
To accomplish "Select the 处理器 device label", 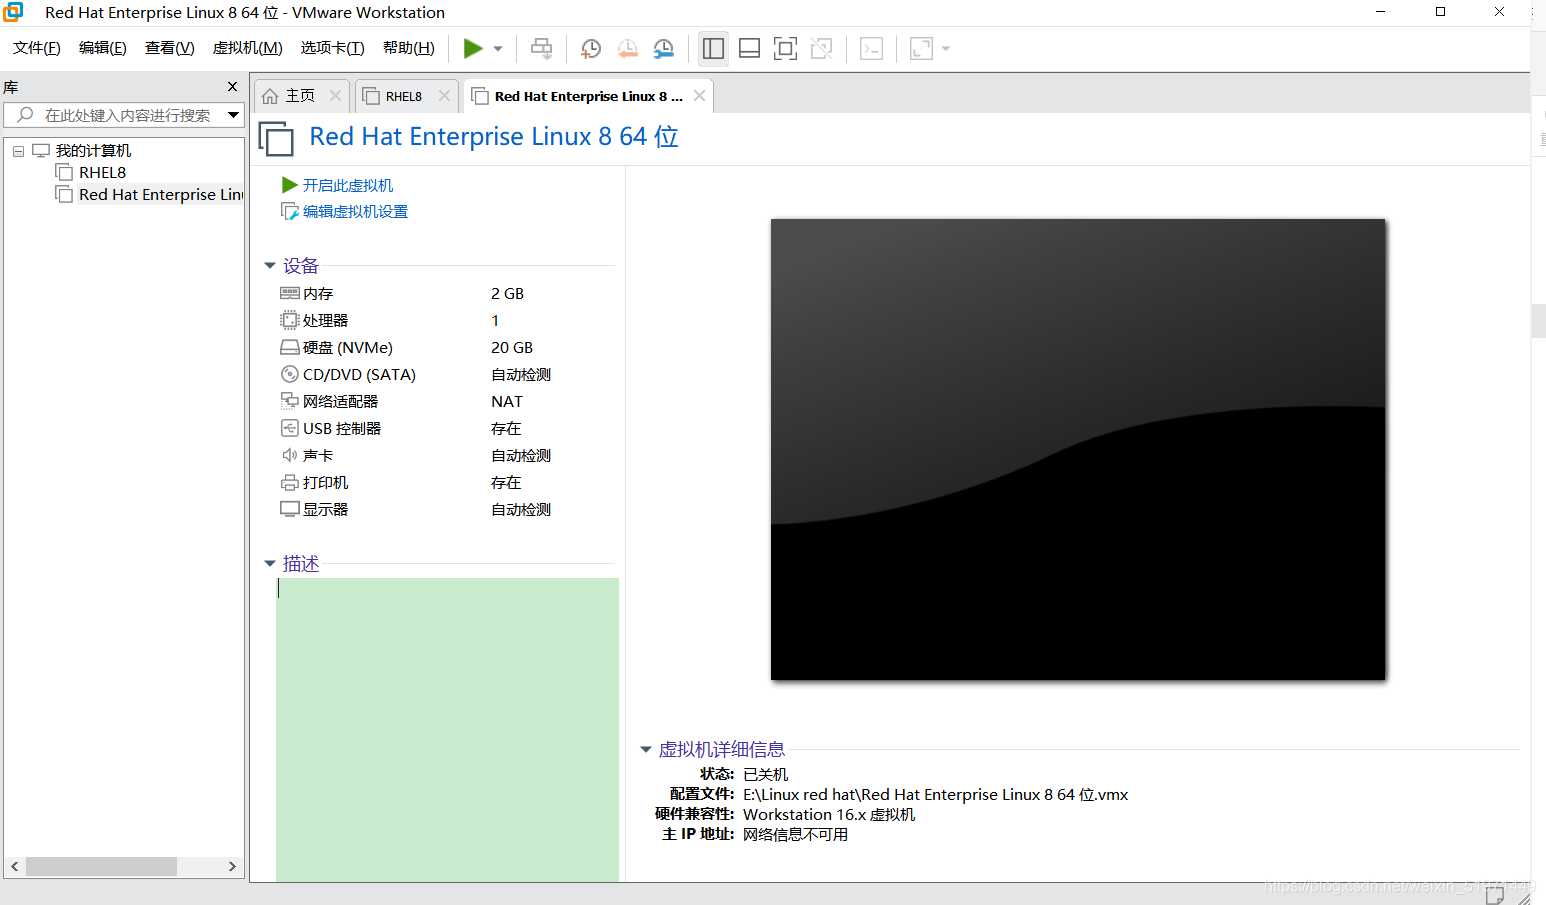I will click(326, 320).
